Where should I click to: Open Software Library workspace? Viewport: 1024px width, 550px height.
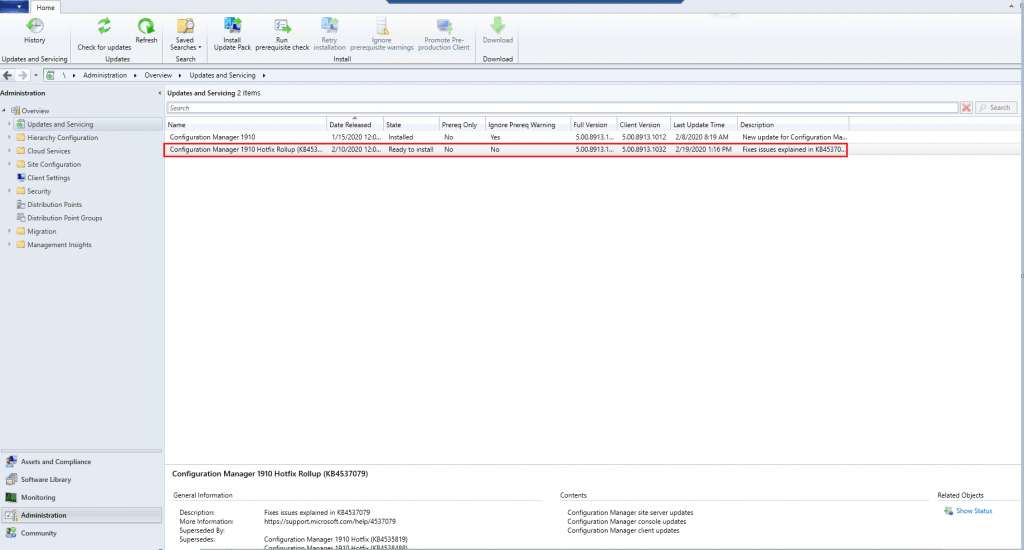[82, 479]
